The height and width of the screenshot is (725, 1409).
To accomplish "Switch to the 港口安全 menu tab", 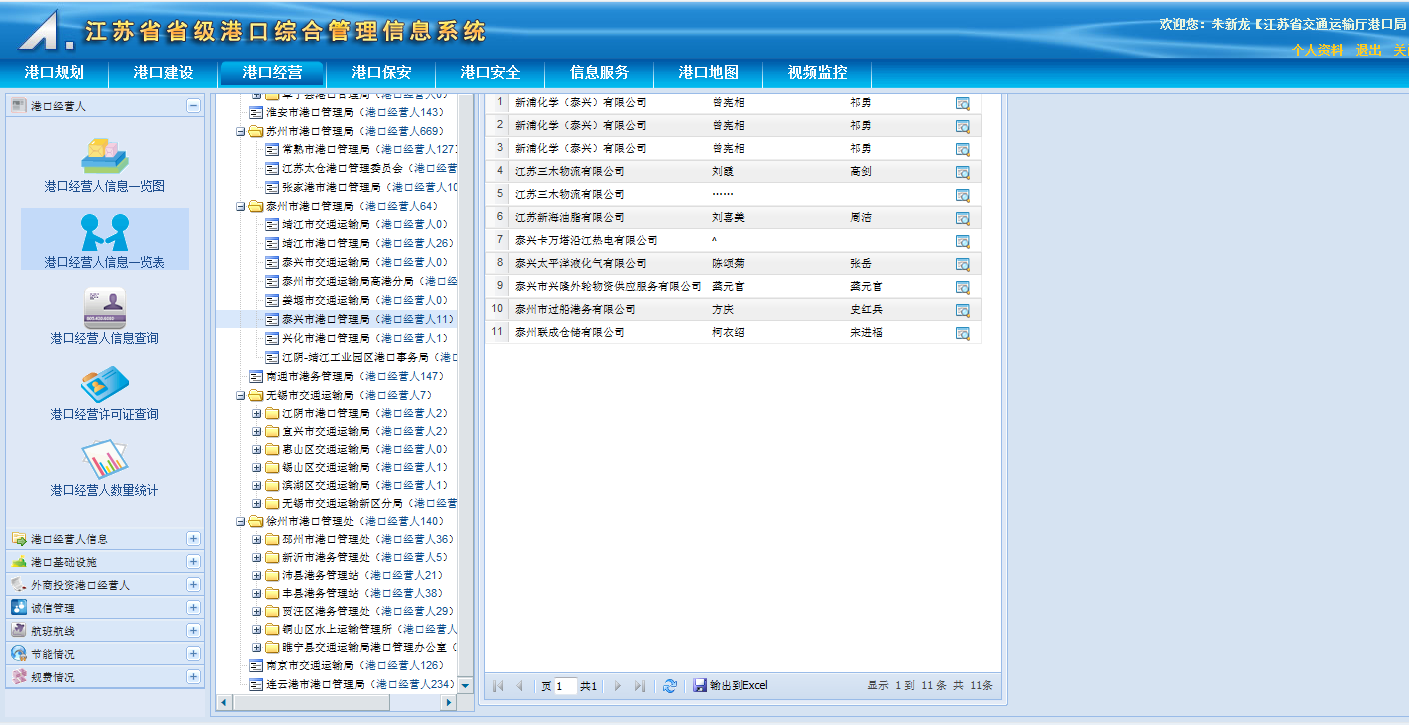I will point(490,73).
